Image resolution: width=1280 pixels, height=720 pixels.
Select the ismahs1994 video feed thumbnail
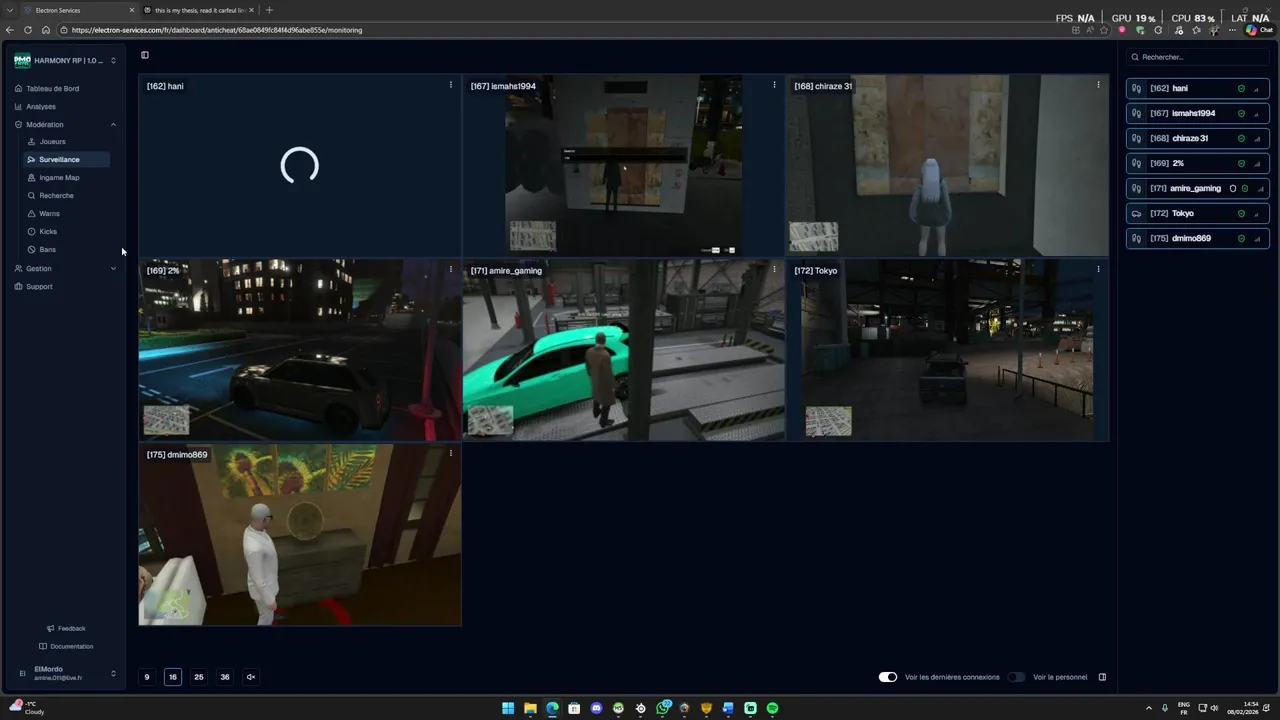(623, 166)
